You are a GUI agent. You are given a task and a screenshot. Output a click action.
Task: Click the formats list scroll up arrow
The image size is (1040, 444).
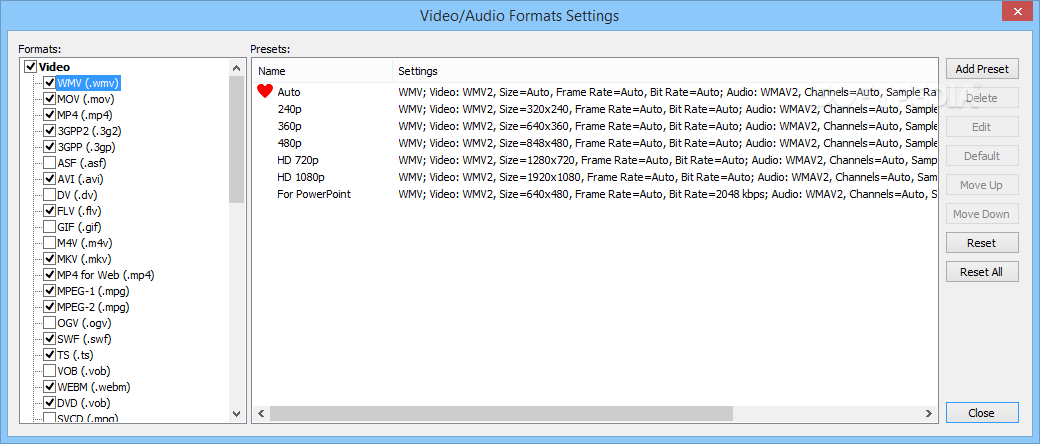pyautogui.click(x=237, y=68)
